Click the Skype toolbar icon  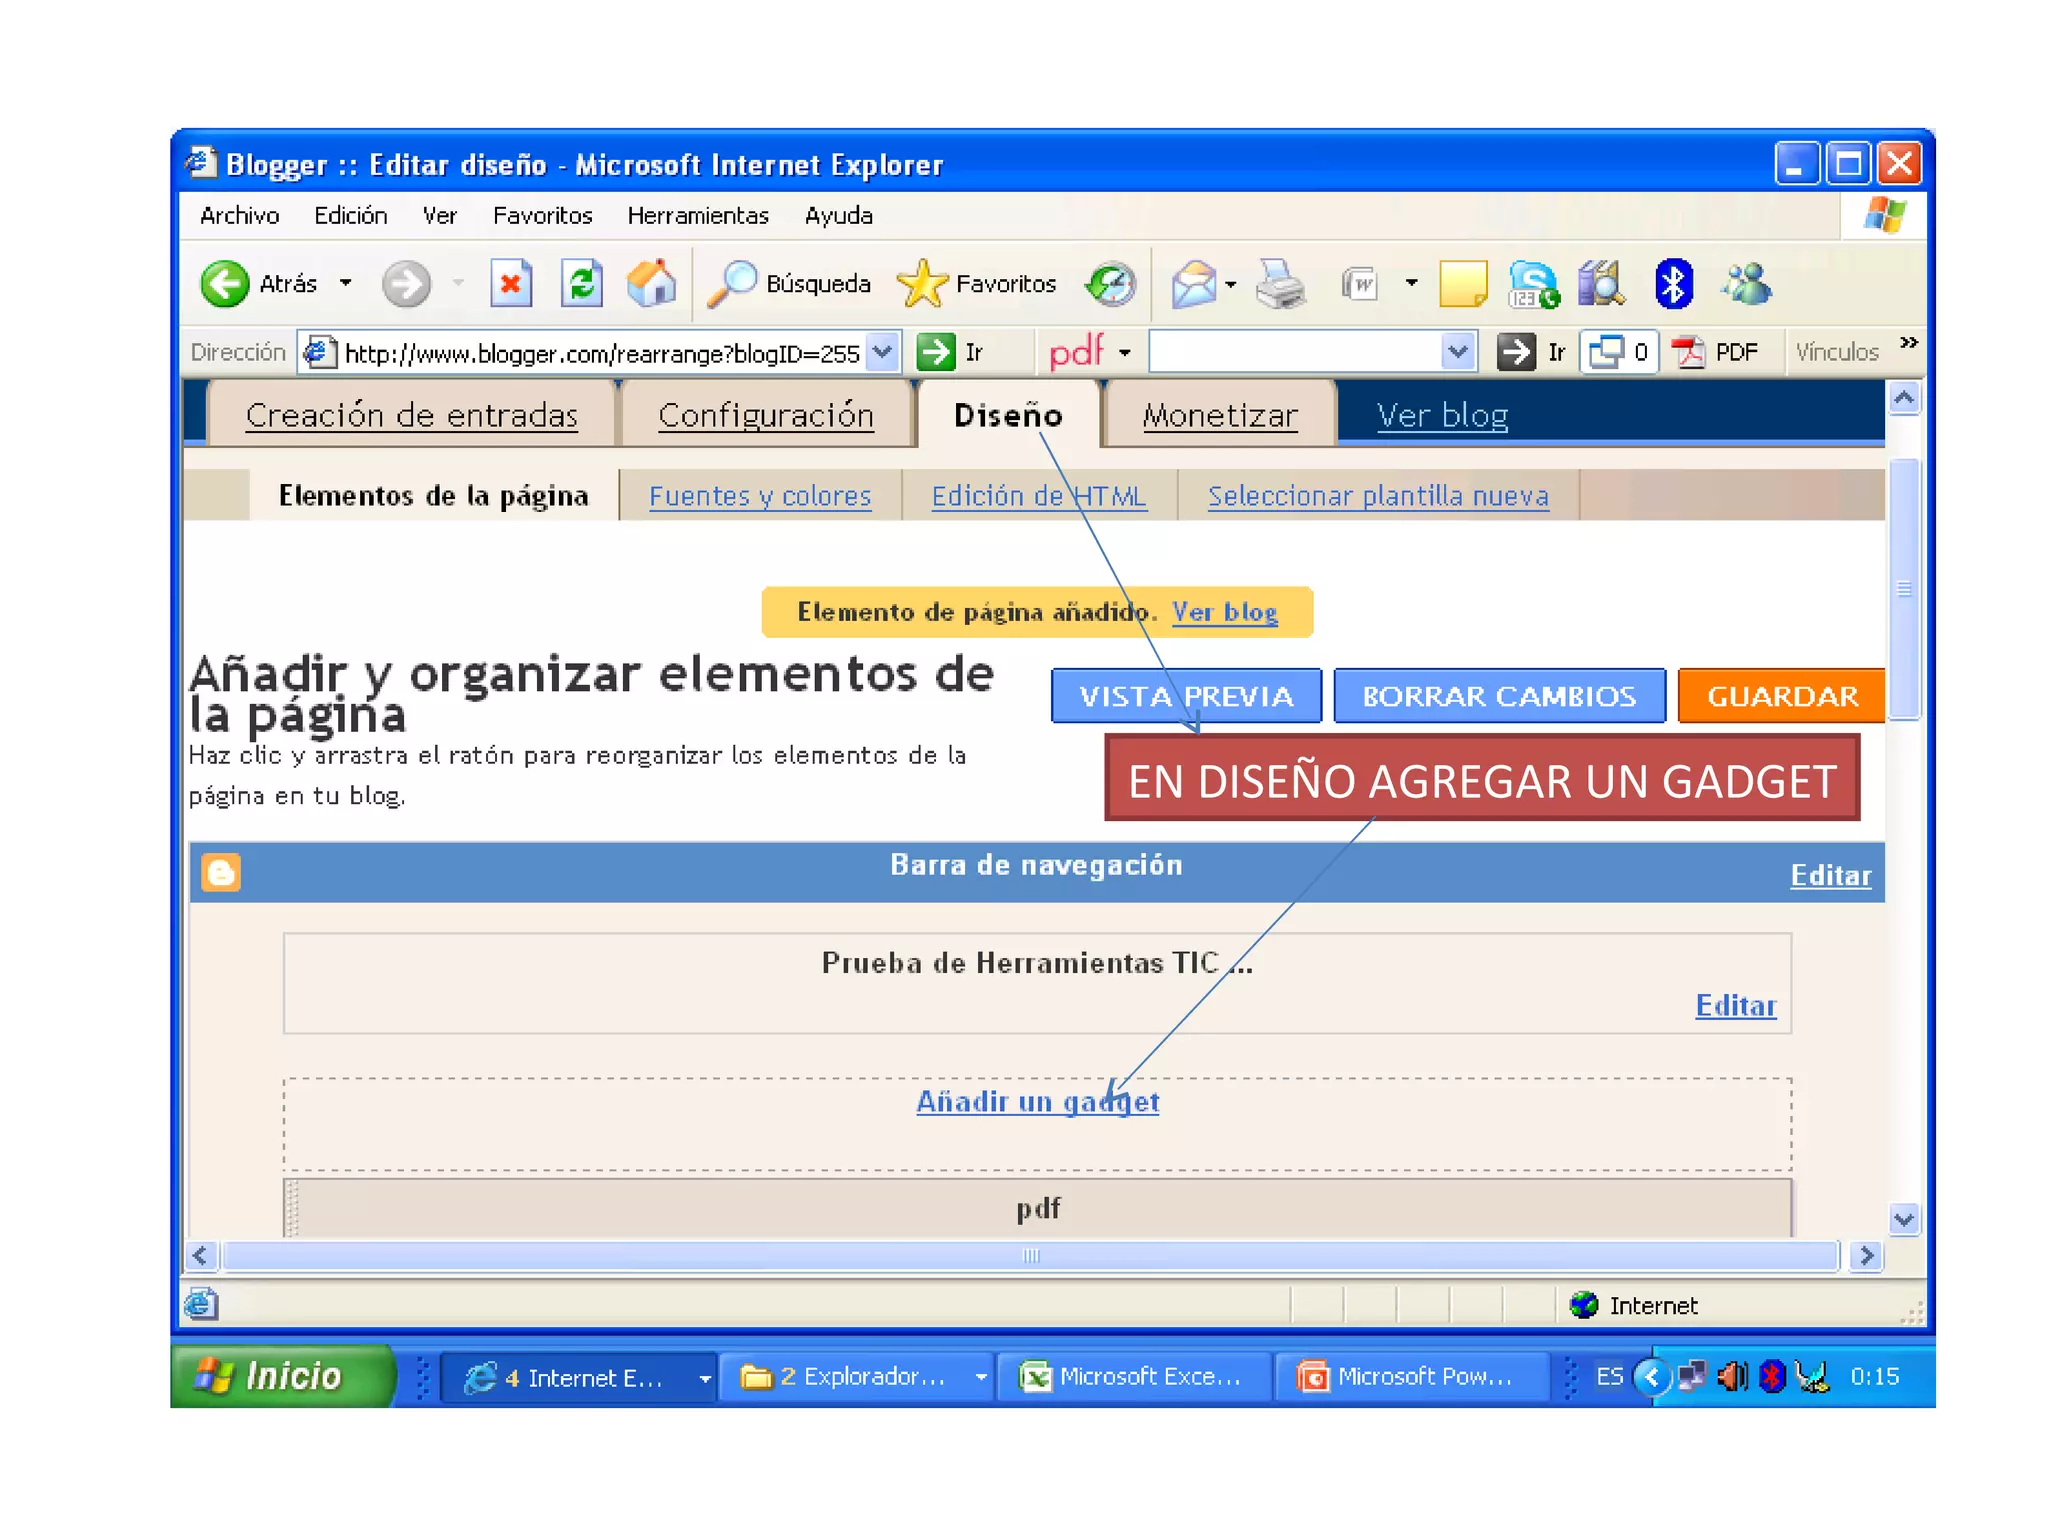click(x=1533, y=285)
